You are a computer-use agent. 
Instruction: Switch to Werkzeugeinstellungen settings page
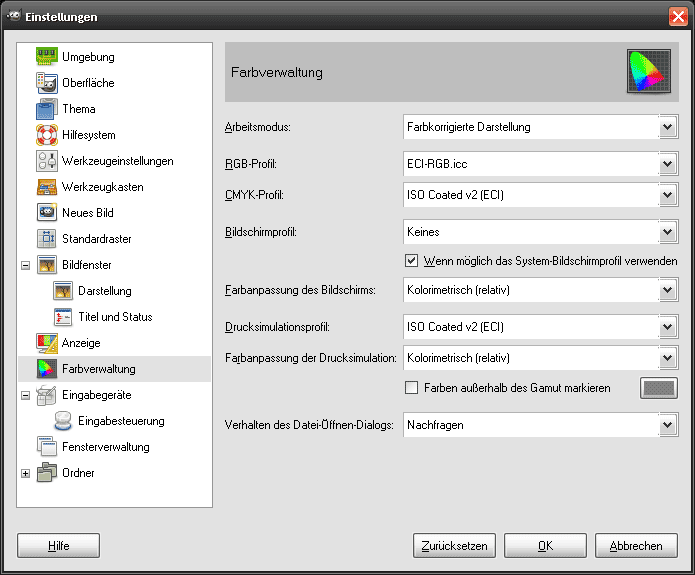117,161
